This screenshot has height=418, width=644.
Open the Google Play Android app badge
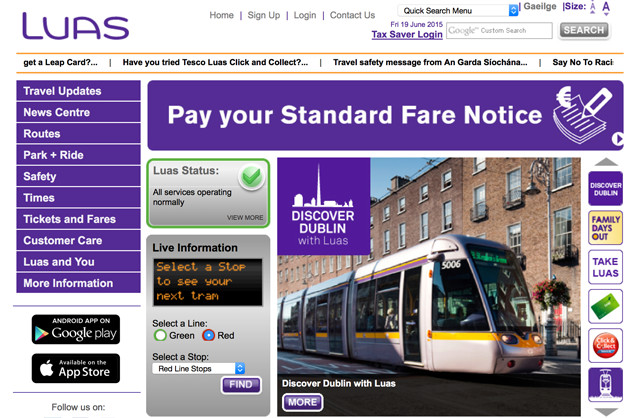click(76, 329)
